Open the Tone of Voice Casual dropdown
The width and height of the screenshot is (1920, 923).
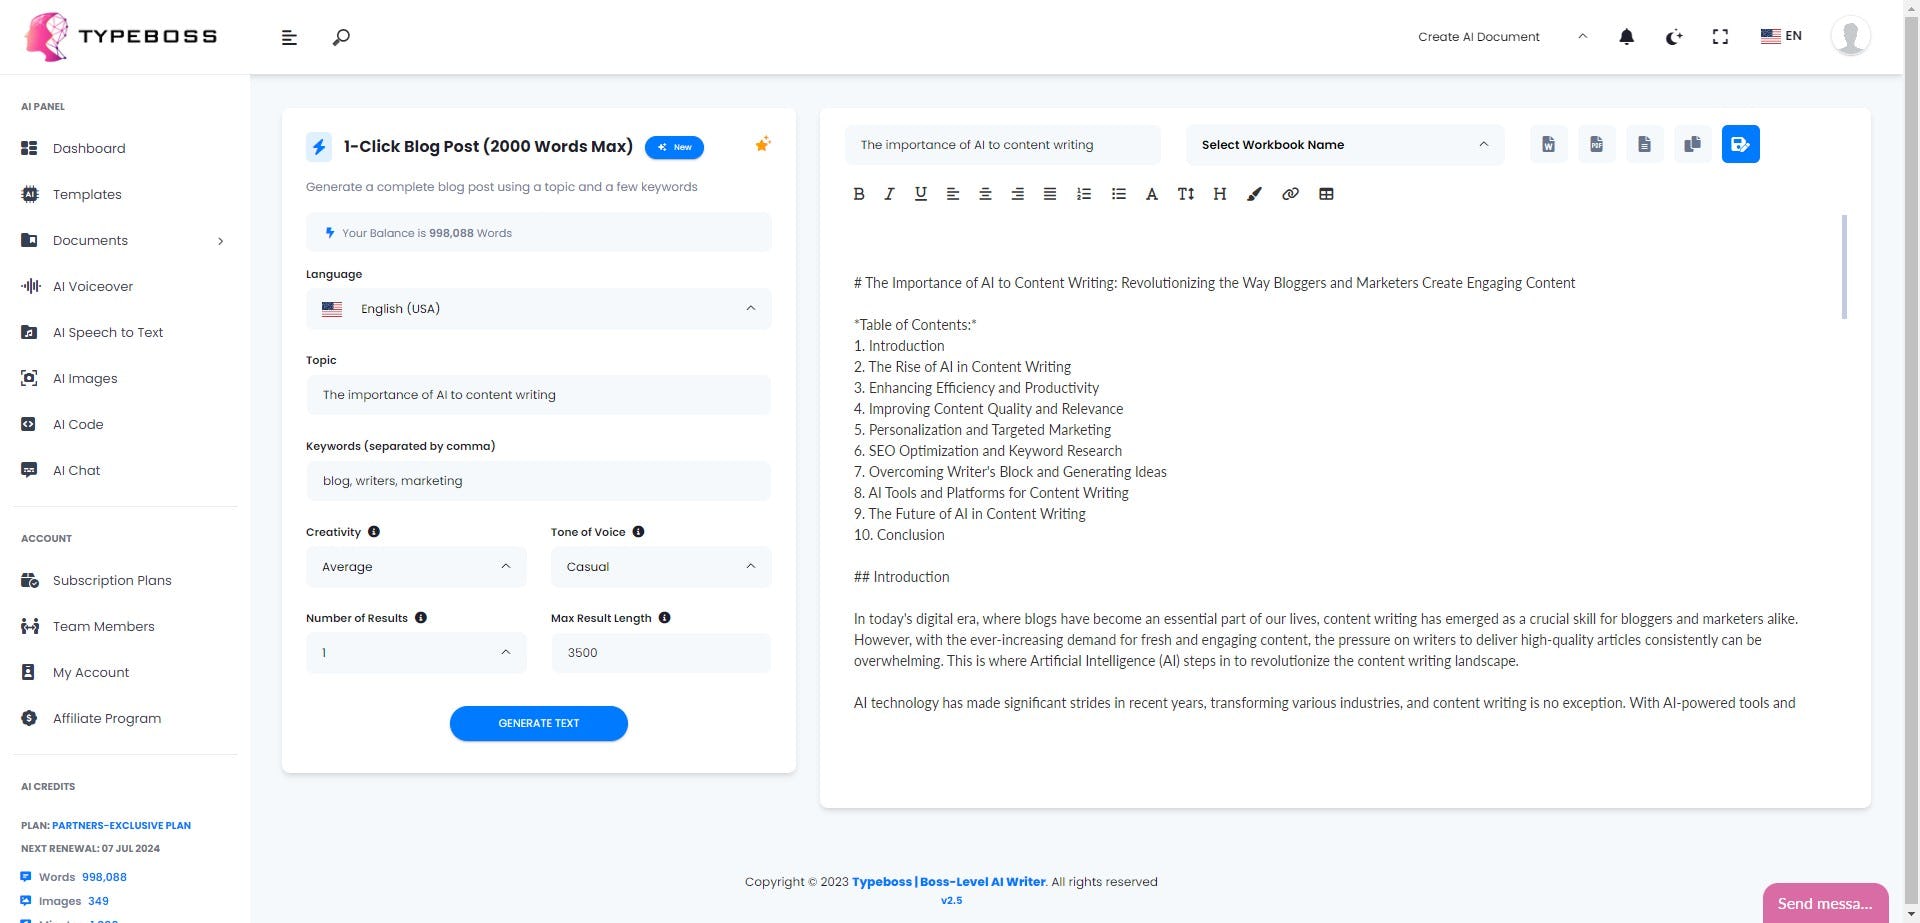coord(661,566)
